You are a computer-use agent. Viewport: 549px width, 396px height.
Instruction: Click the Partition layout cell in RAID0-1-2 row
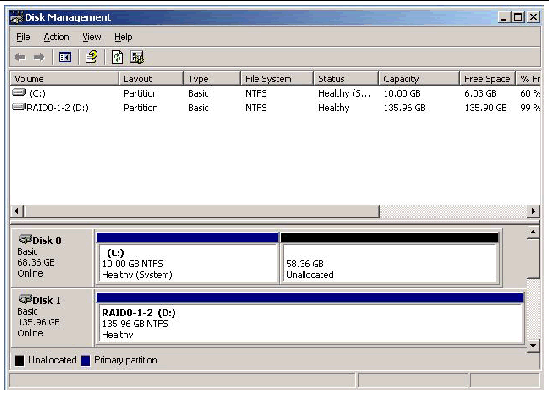click(140, 107)
